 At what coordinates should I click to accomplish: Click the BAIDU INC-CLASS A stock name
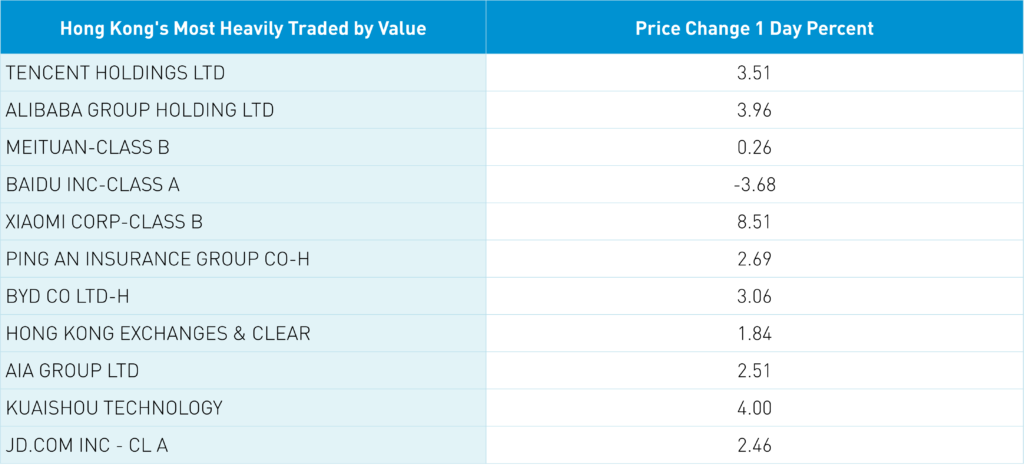pos(93,184)
